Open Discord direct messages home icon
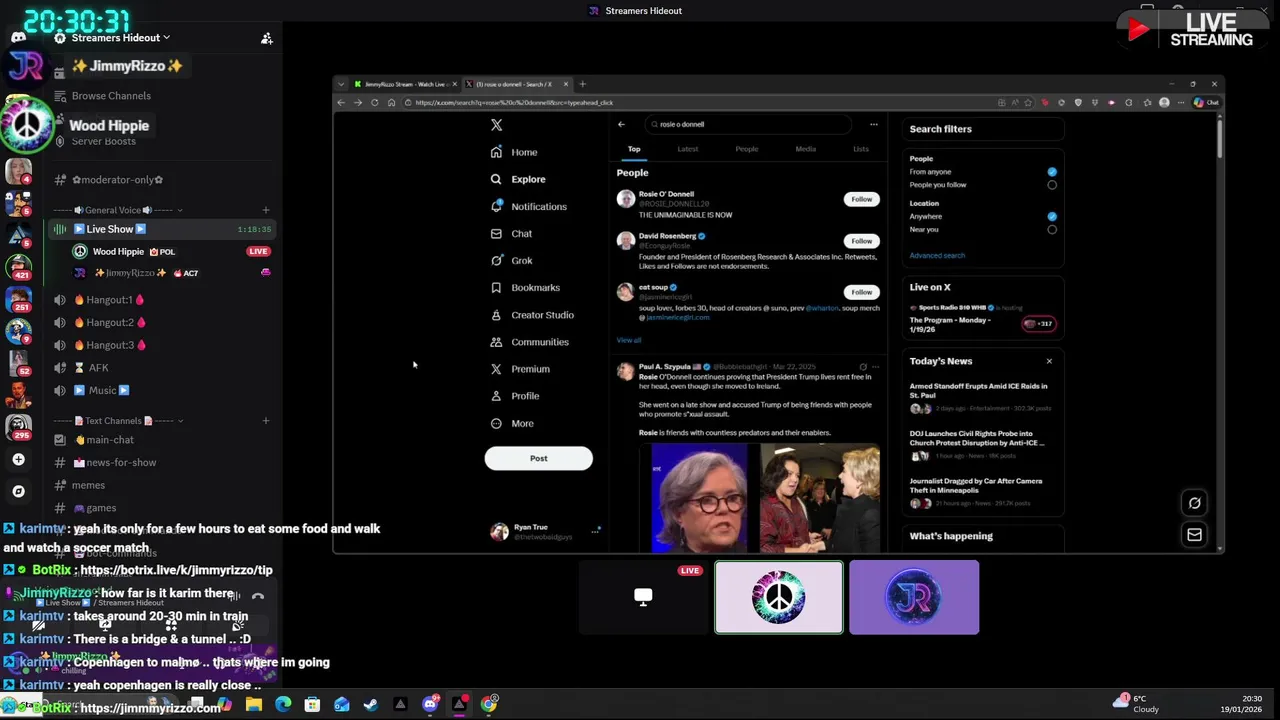Screen dimensions: 1280x720 tap(18, 37)
